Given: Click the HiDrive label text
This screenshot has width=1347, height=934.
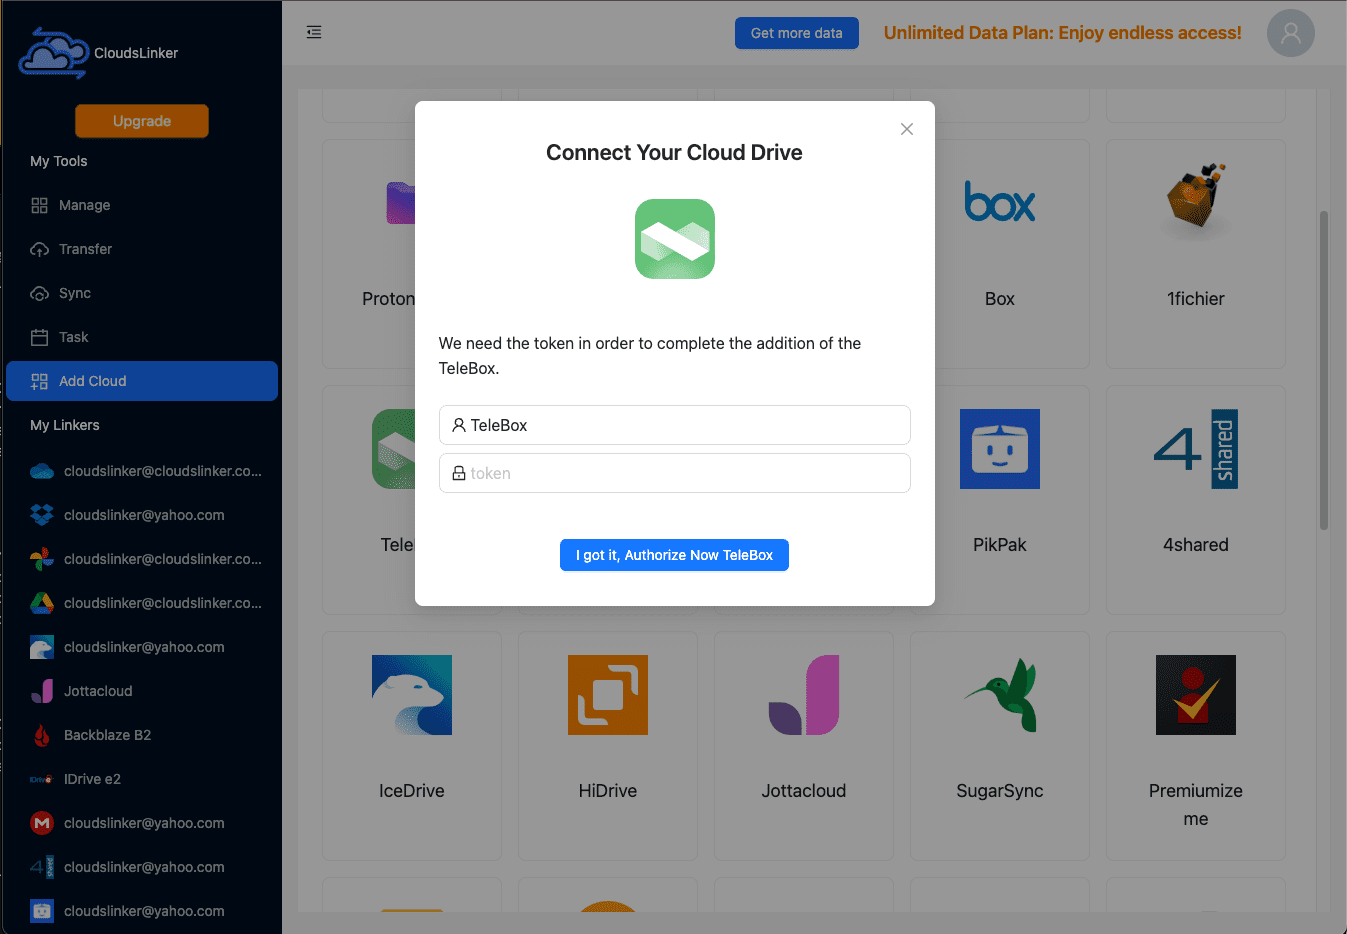Looking at the screenshot, I should 608,791.
